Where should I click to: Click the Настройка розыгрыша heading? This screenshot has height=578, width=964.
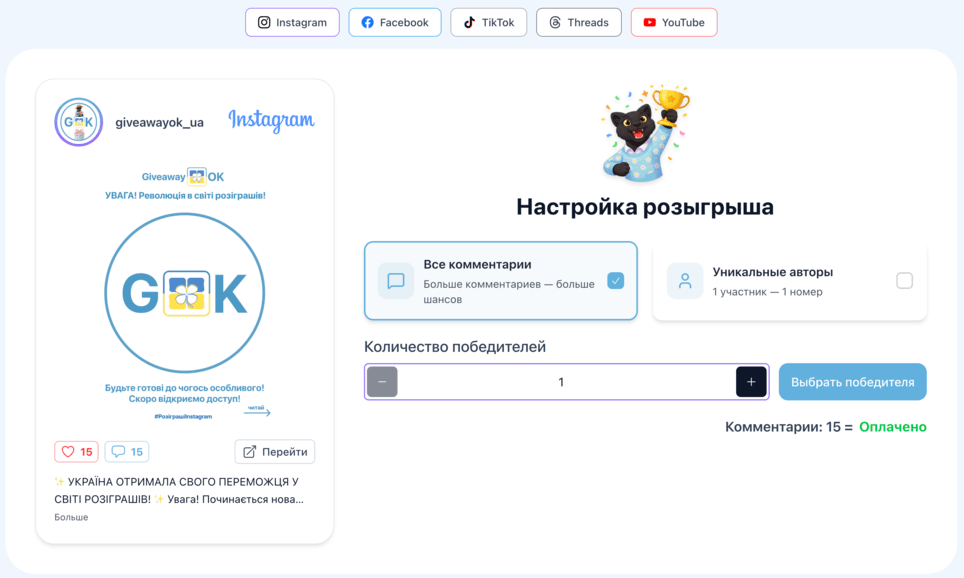pyautogui.click(x=645, y=207)
